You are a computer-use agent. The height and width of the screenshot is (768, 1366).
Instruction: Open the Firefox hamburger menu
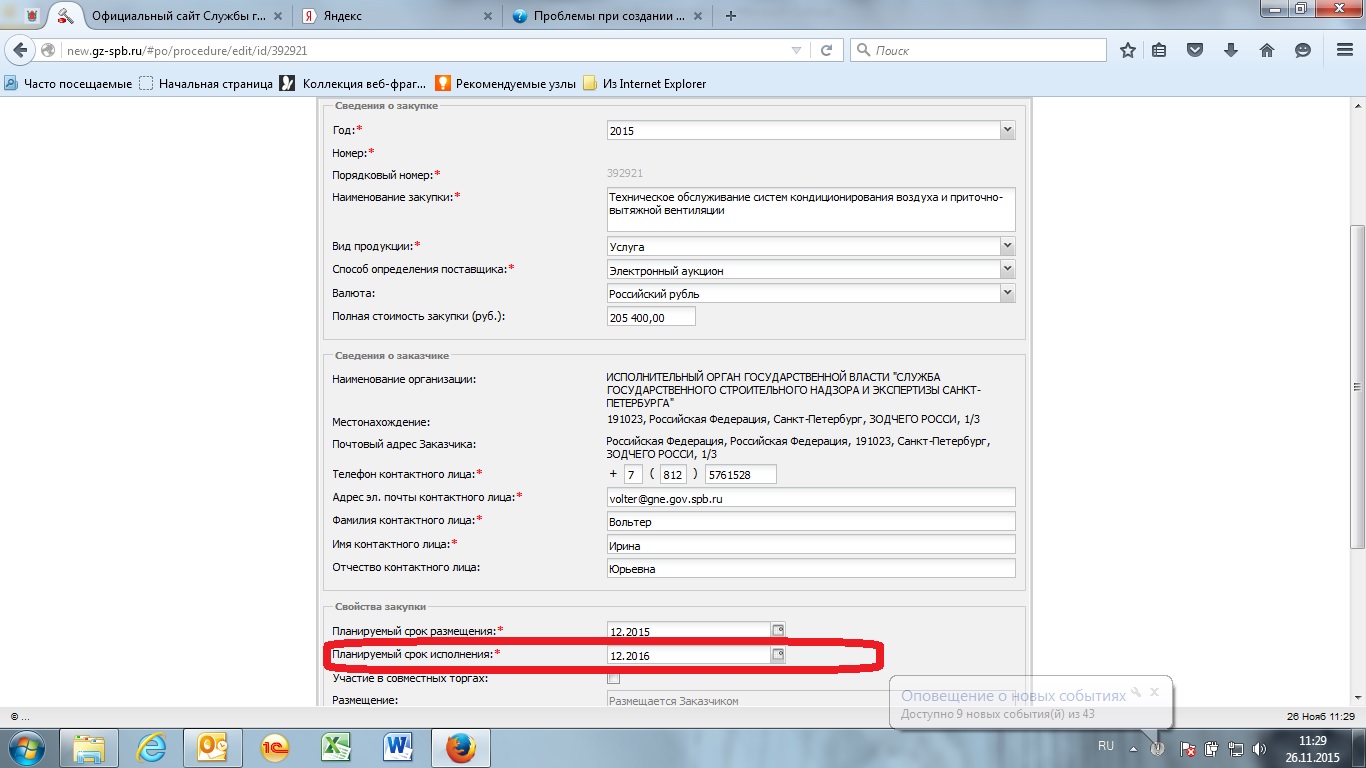[1344, 50]
